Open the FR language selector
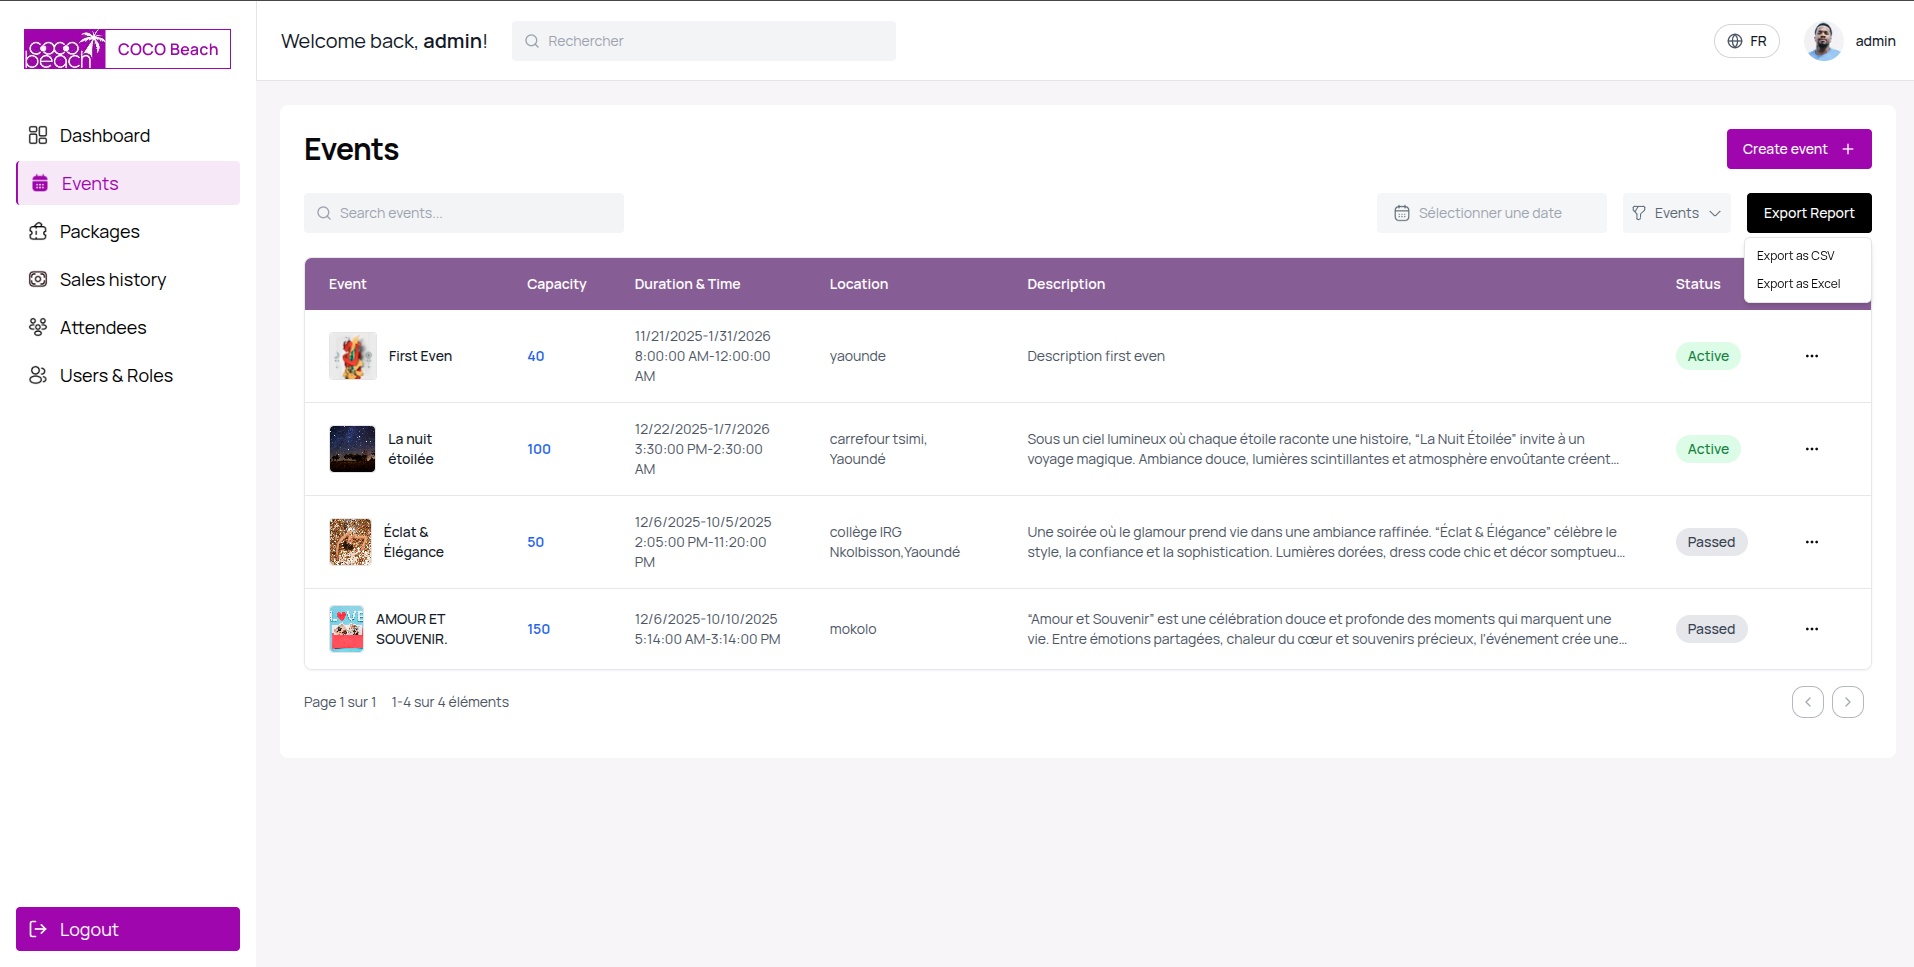The image size is (1914, 967). pyautogui.click(x=1746, y=41)
